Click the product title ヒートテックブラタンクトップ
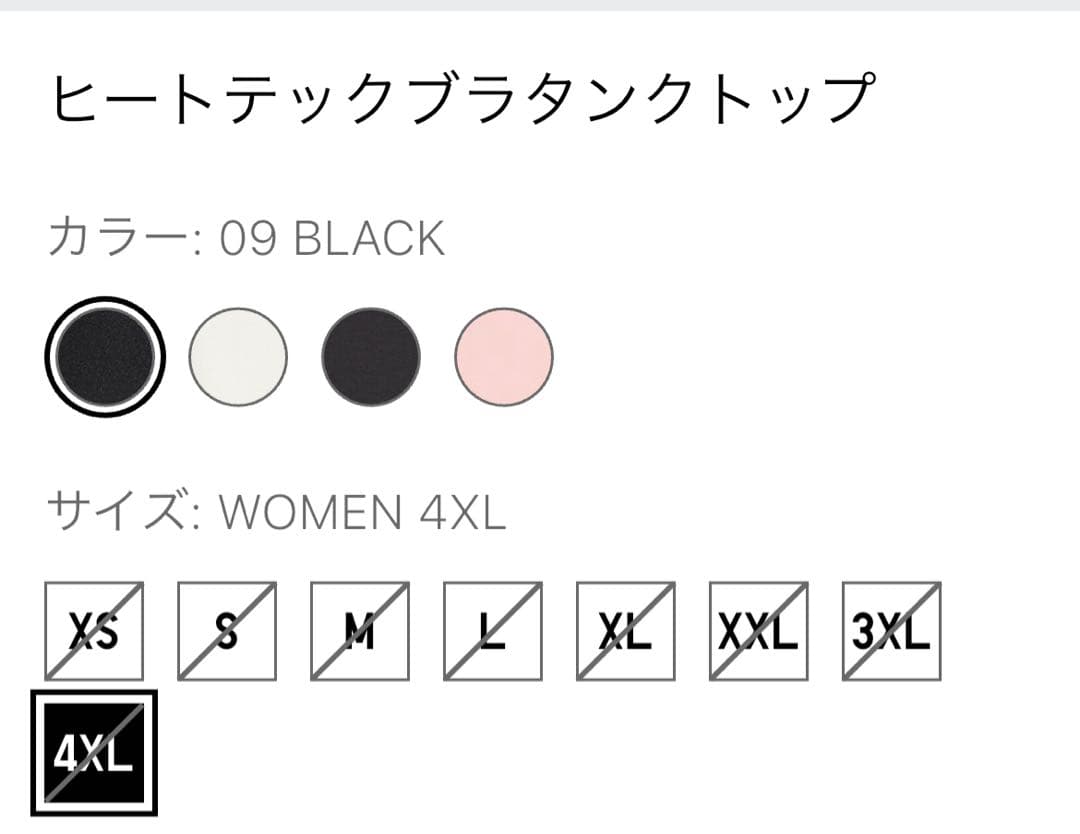Screen dimensions: 1080x834 pyautogui.click(x=462, y=100)
